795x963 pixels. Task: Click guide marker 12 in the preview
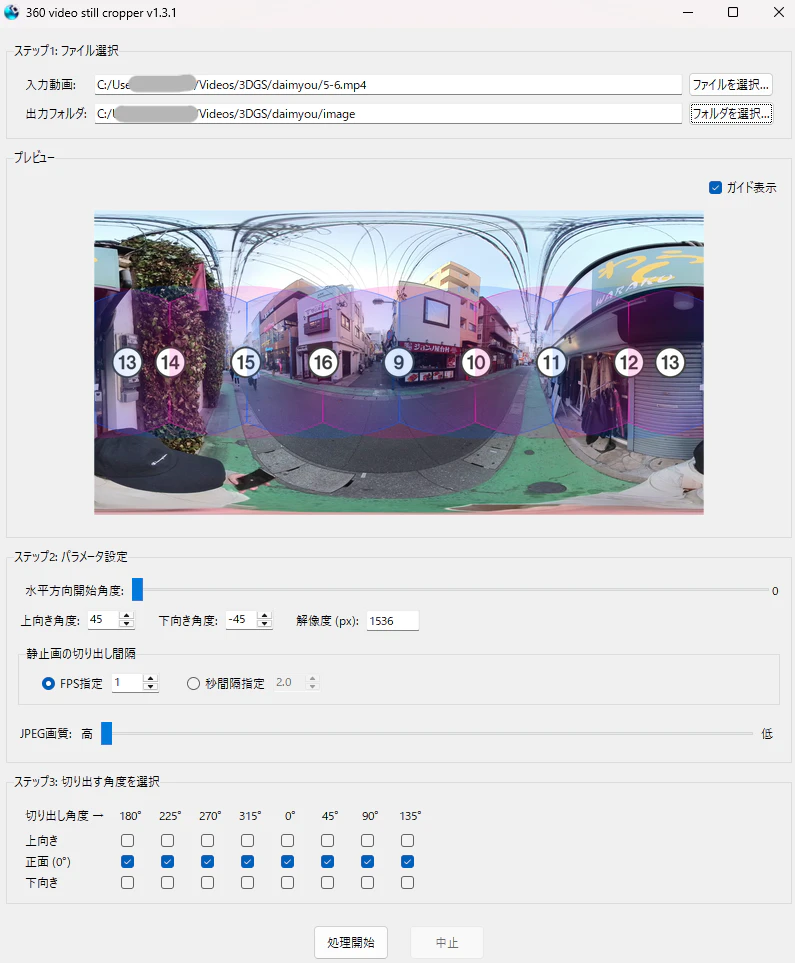629,362
